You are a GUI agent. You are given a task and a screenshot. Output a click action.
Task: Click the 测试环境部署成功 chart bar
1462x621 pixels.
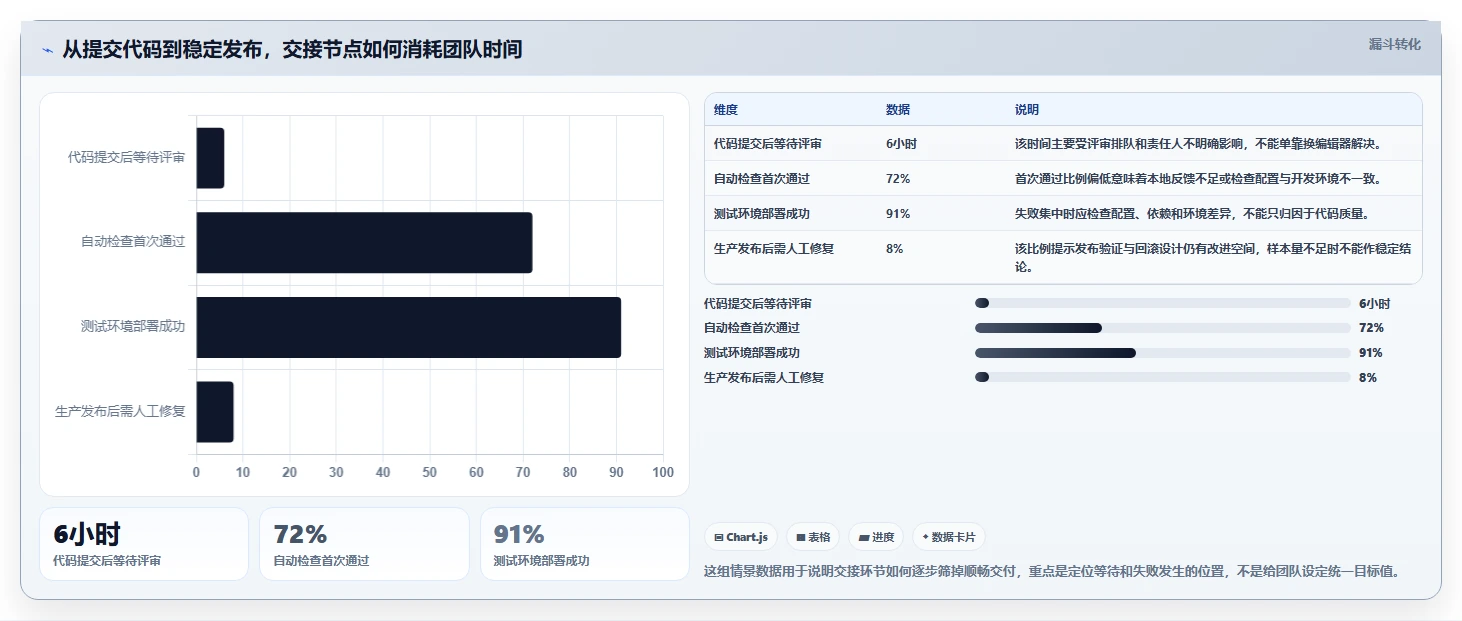[x=408, y=327]
